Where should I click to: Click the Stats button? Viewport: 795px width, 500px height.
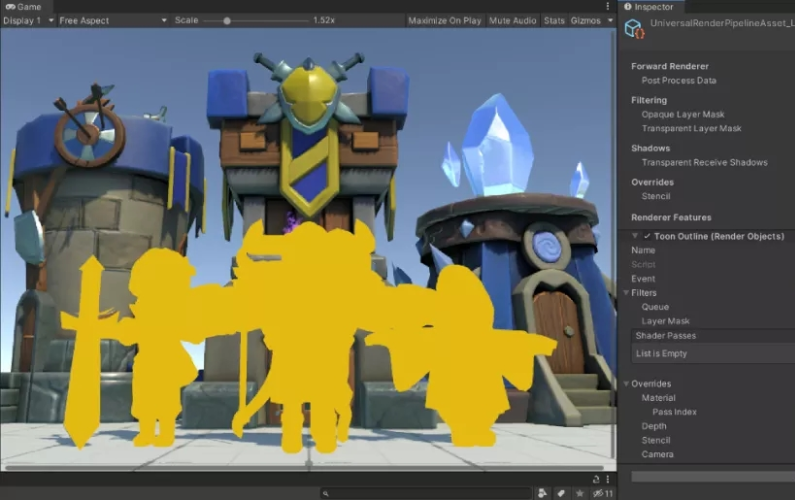554,20
